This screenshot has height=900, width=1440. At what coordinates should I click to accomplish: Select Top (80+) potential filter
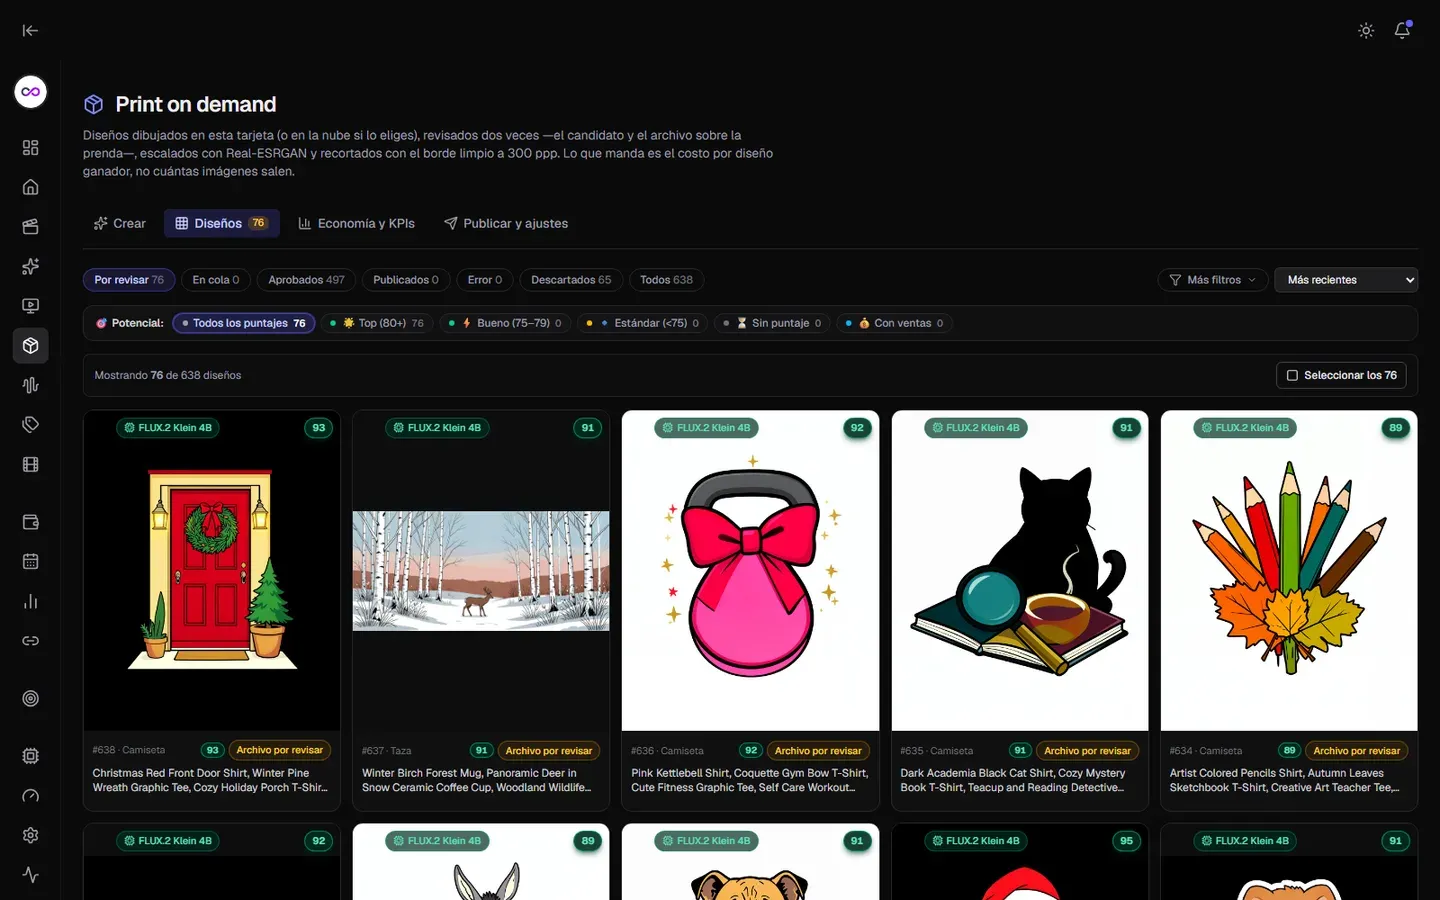click(377, 323)
